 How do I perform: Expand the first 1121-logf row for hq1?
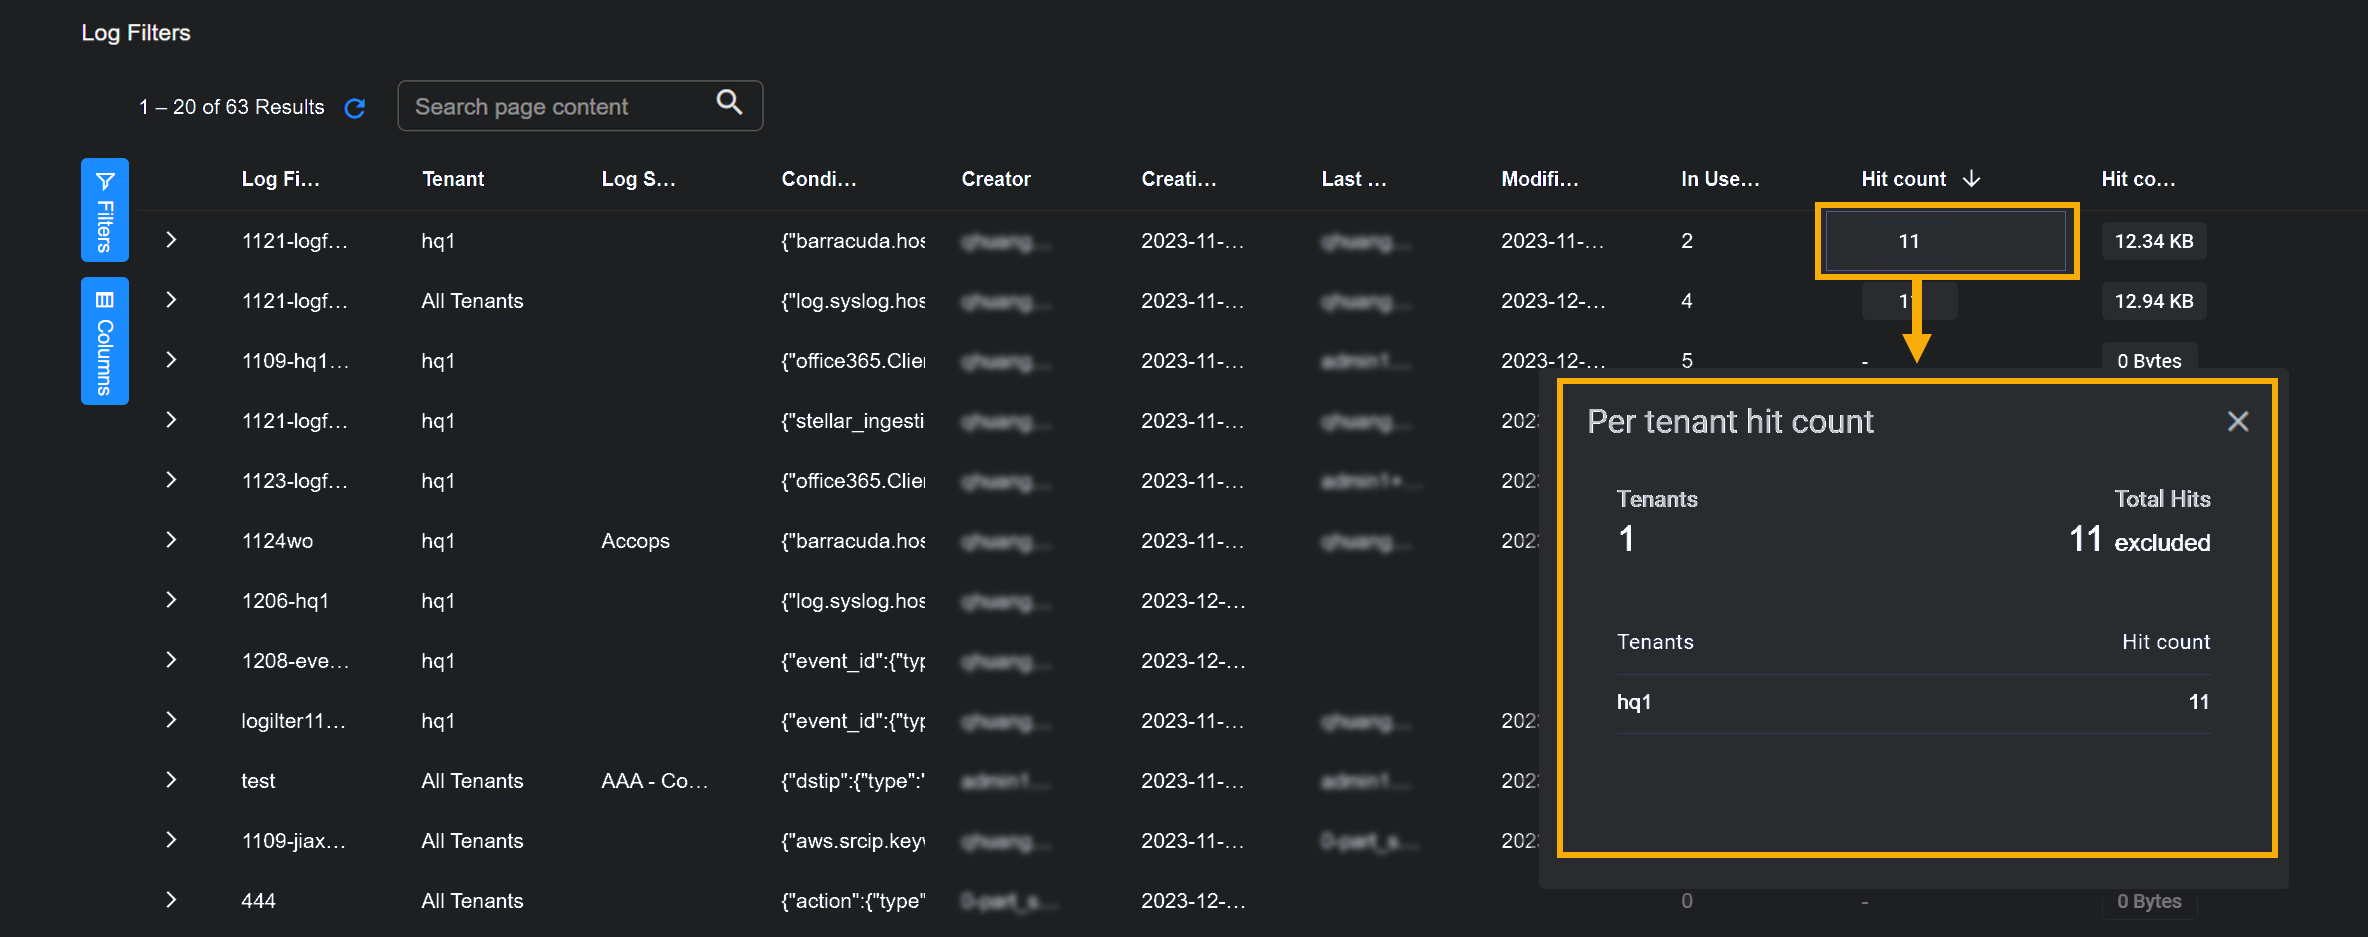[171, 240]
